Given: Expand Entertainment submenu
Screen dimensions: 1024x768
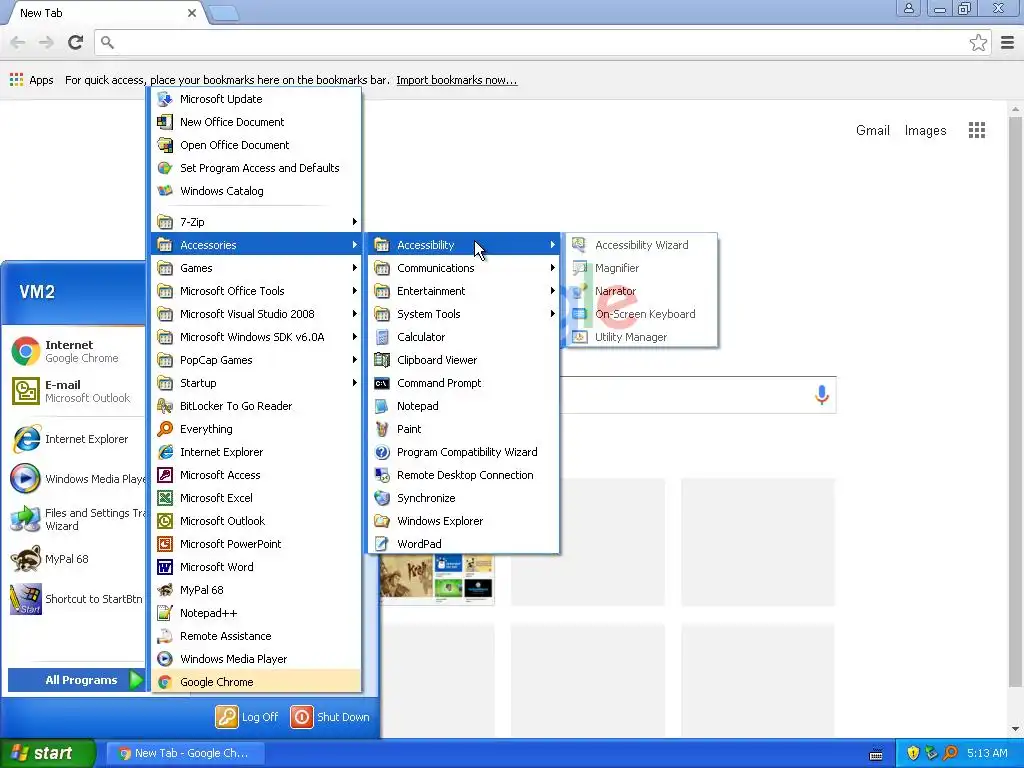Looking at the screenshot, I should [x=464, y=291].
